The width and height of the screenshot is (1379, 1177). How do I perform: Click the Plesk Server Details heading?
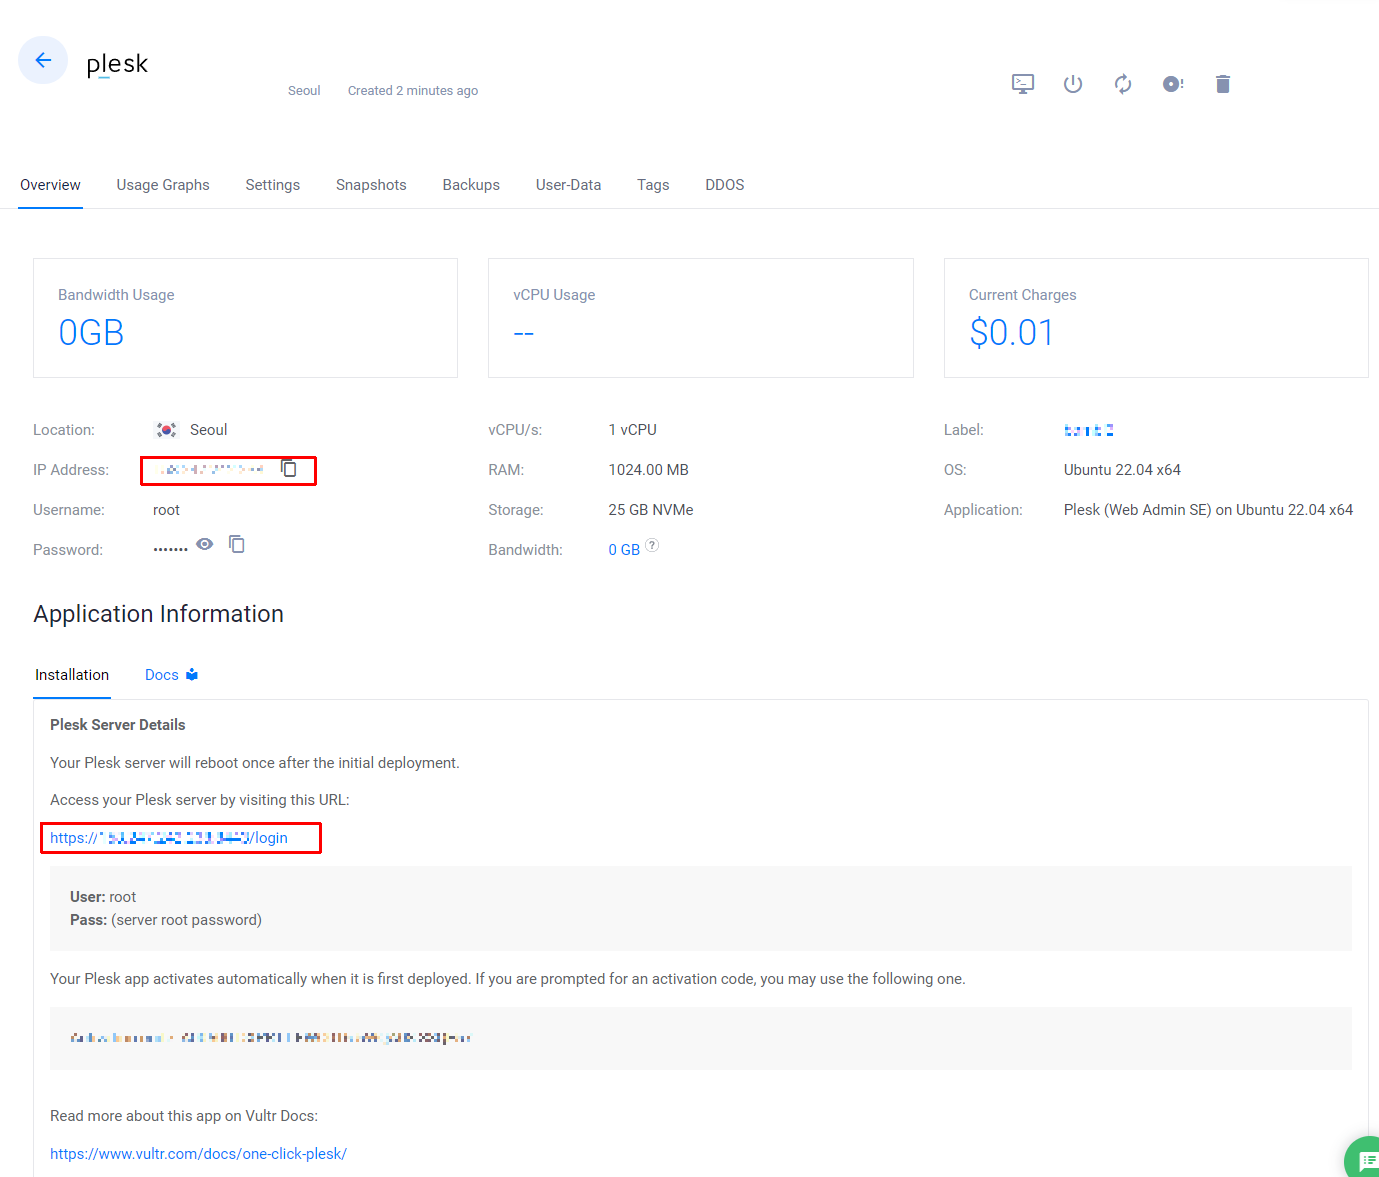tap(118, 725)
